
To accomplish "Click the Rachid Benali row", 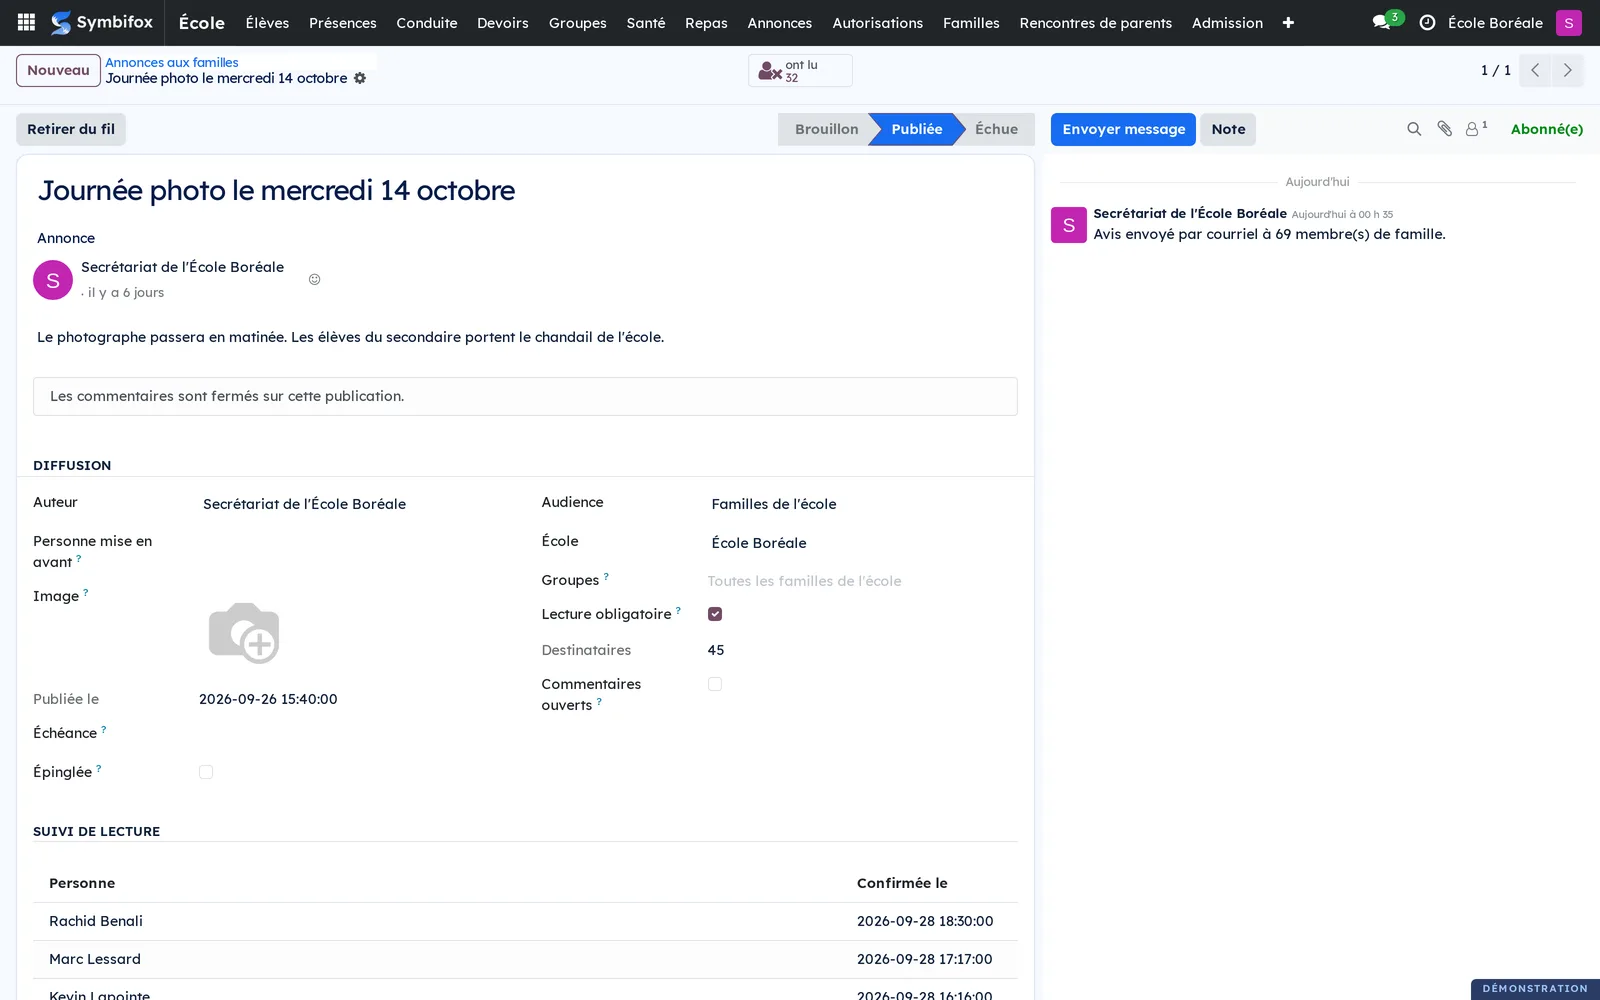I will coord(525,921).
